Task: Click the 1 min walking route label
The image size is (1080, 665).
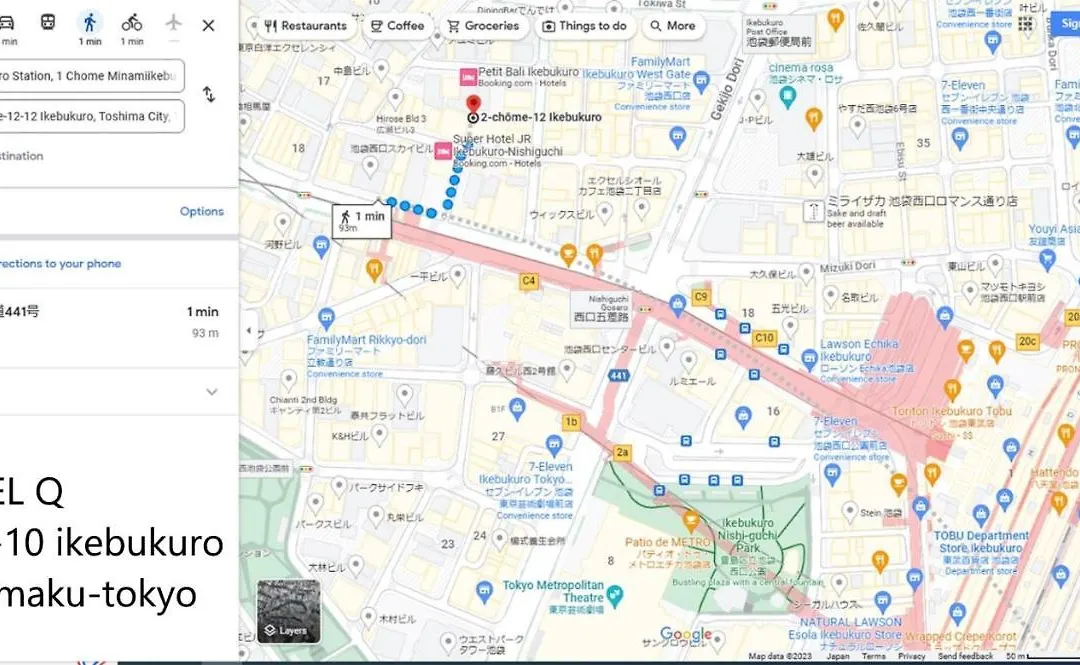Action: click(362, 221)
